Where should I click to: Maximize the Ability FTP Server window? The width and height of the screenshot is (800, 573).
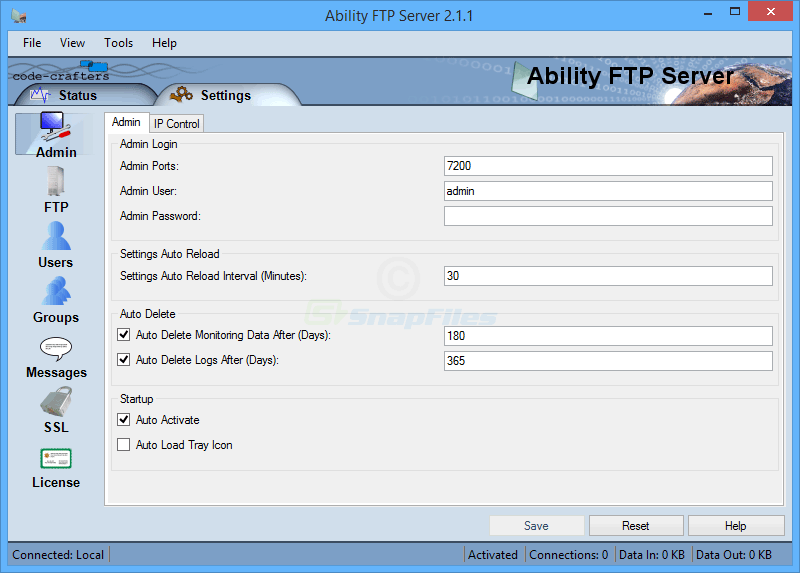click(735, 12)
